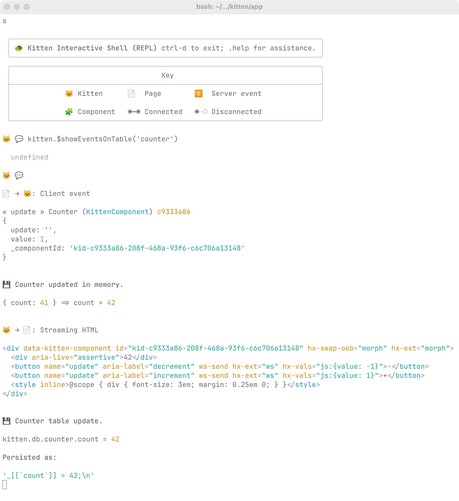The width and height of the screenshot is (459, 501).
Task: Click the aria-label="increment" button line
Action: [218, 376]
